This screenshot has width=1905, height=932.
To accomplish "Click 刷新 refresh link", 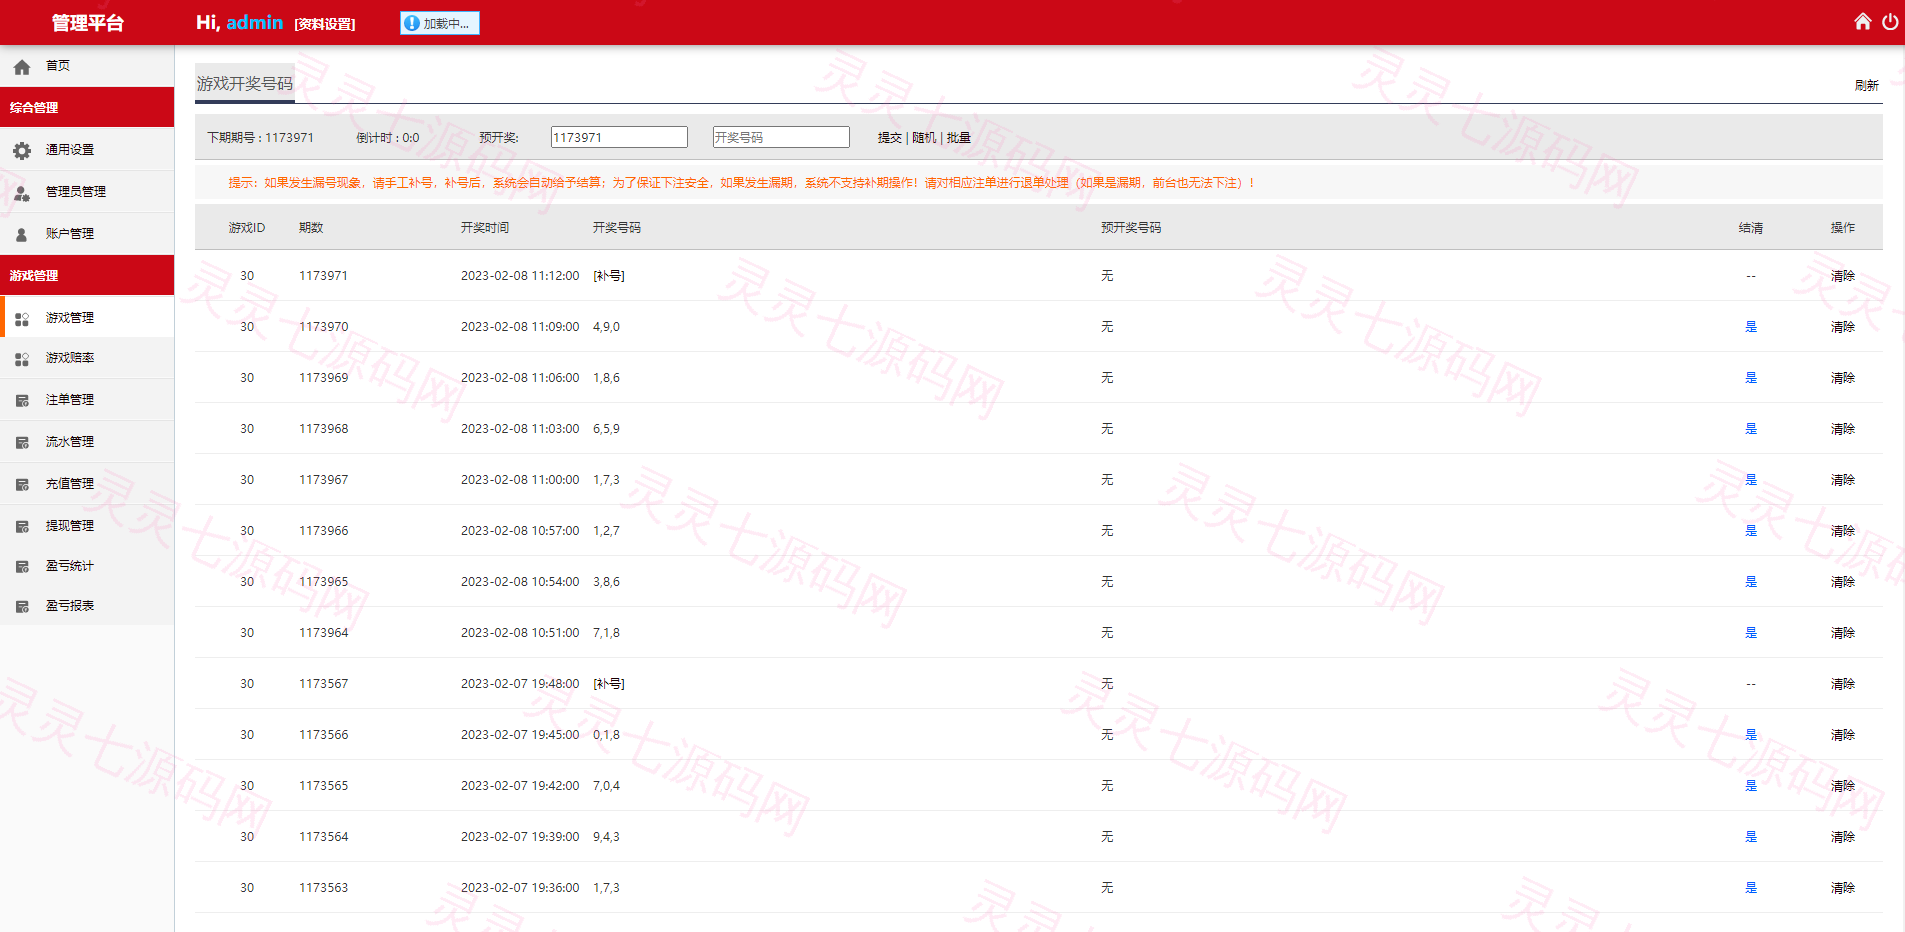I will [x=1867, y=86].
